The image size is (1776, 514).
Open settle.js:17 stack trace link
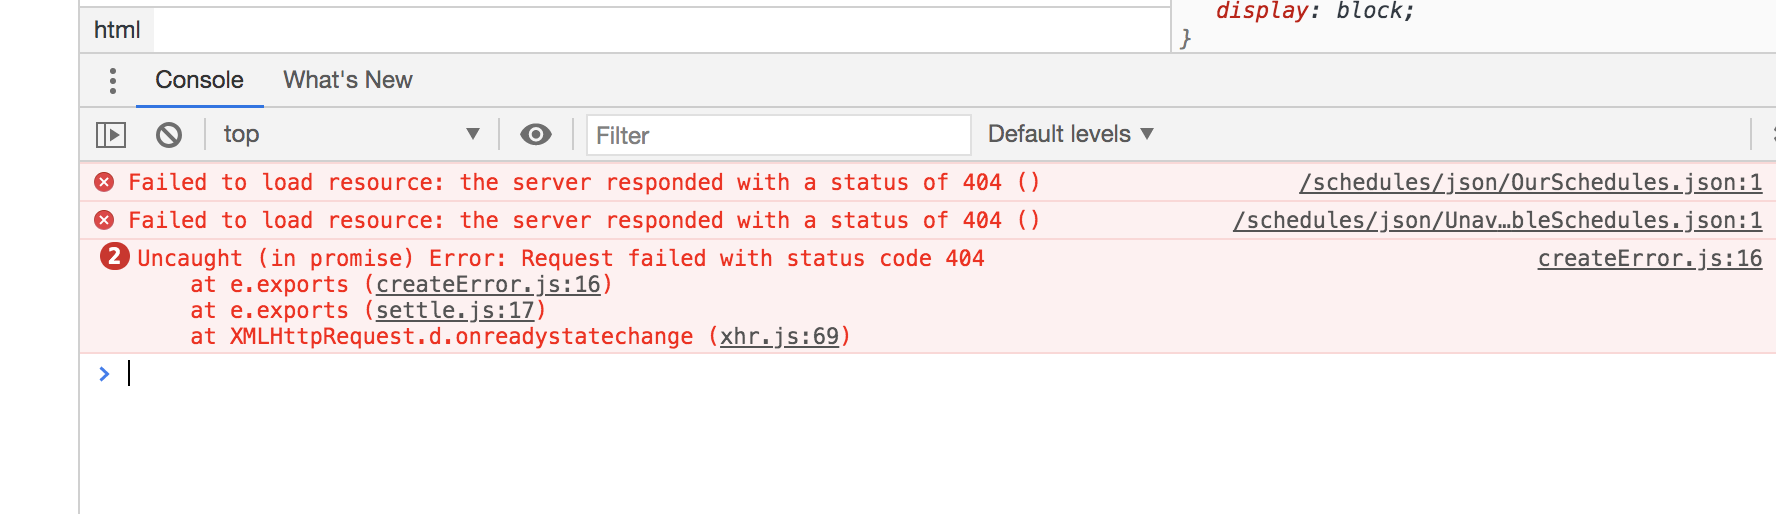pos(455,311)
